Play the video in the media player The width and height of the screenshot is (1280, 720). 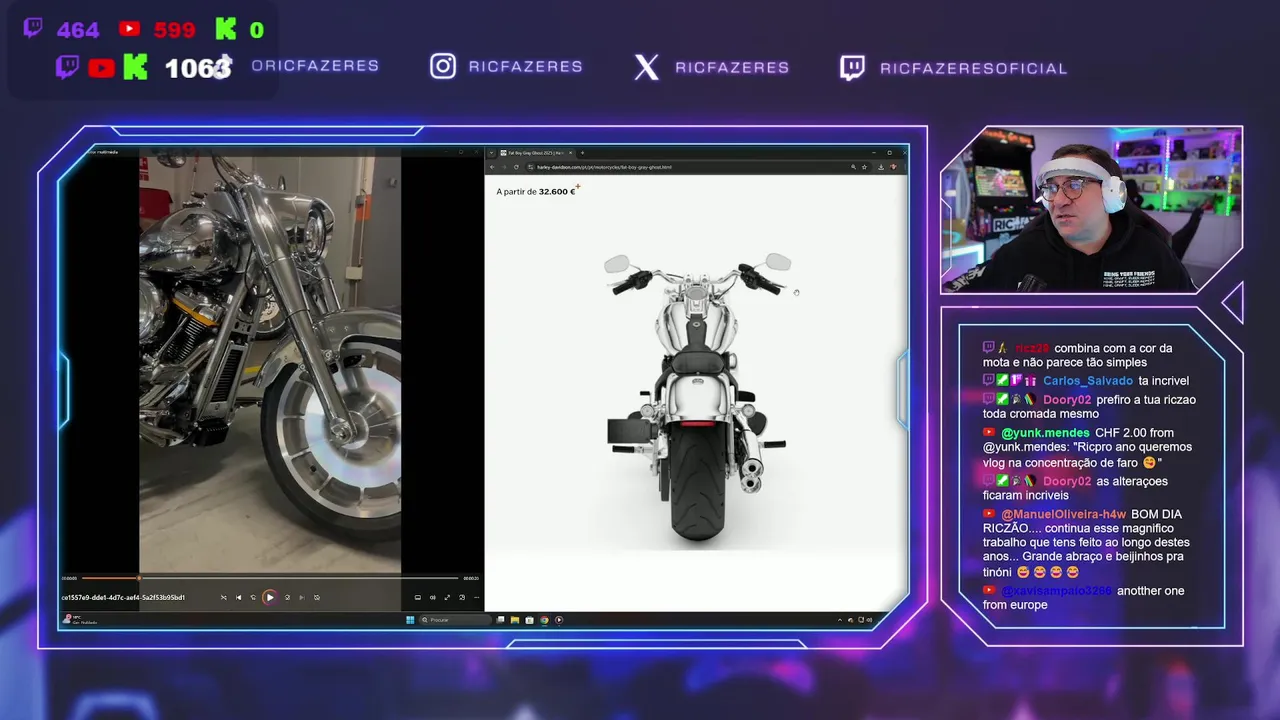(269, 597)
